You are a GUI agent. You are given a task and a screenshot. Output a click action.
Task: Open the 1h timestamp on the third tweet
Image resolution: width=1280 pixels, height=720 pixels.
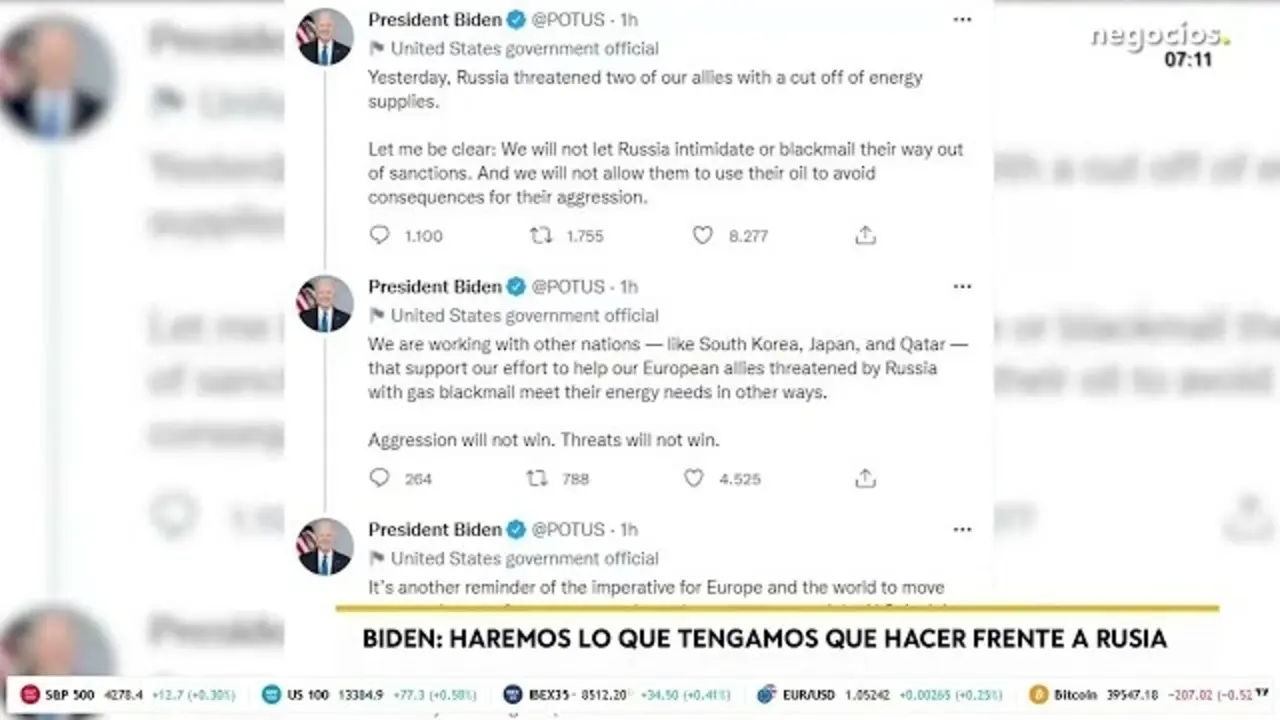pyautogui.click(x=629, y=530)
